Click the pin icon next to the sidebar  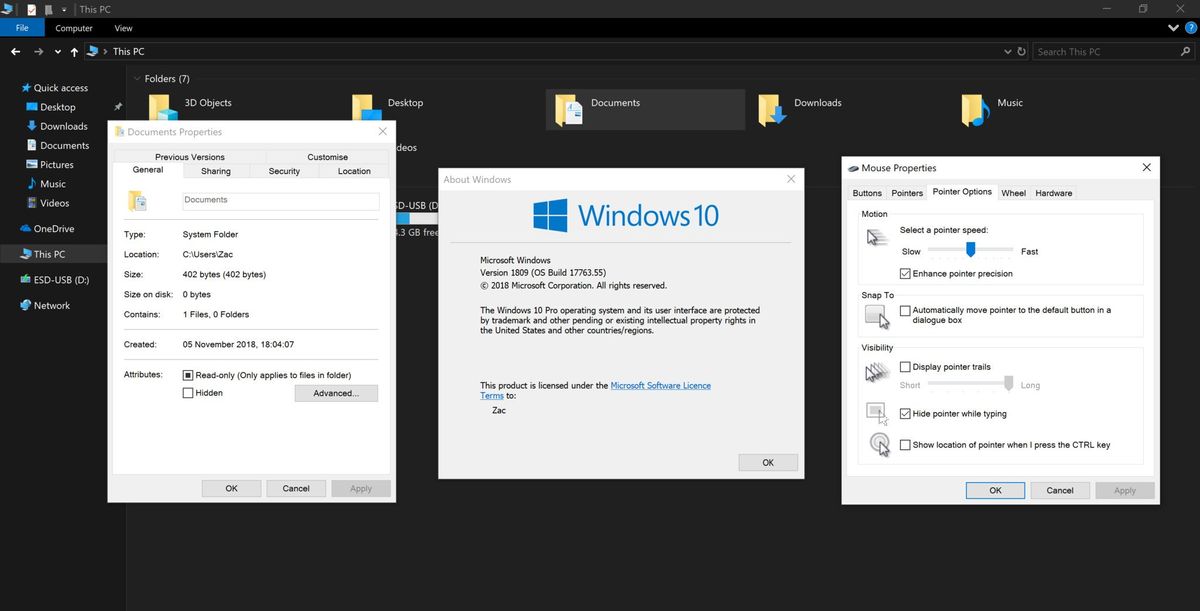click(x=117, y=106)
